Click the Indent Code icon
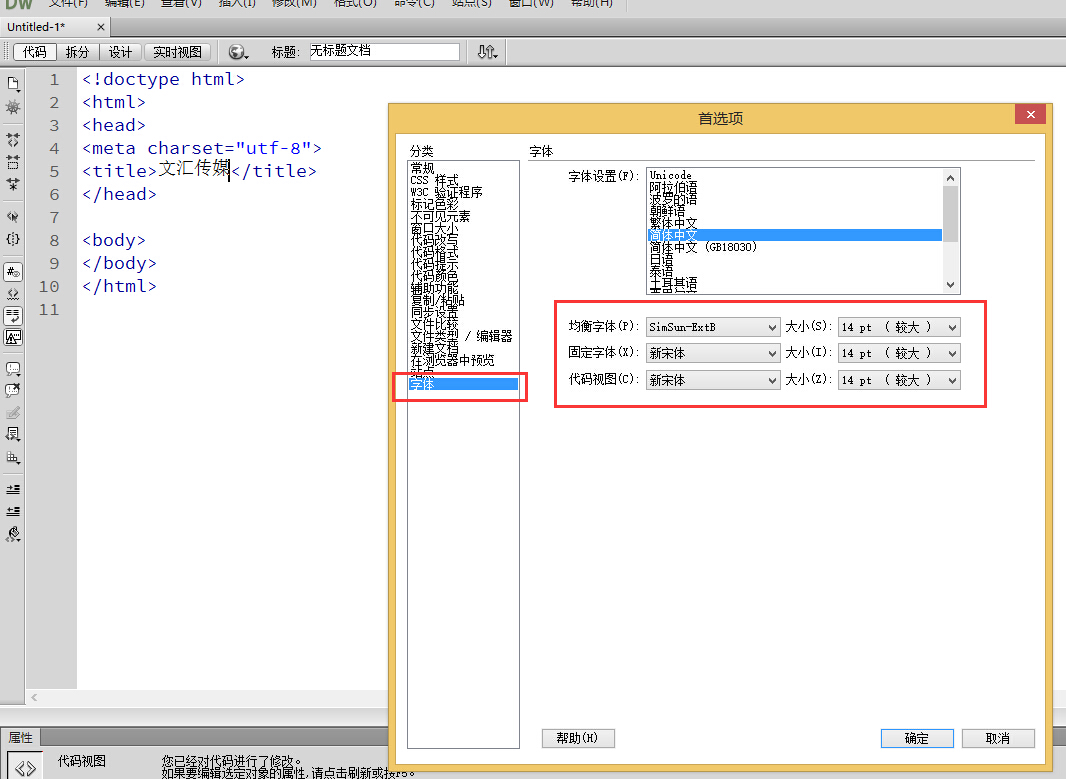1066x779 pixels. click(13, 489)
